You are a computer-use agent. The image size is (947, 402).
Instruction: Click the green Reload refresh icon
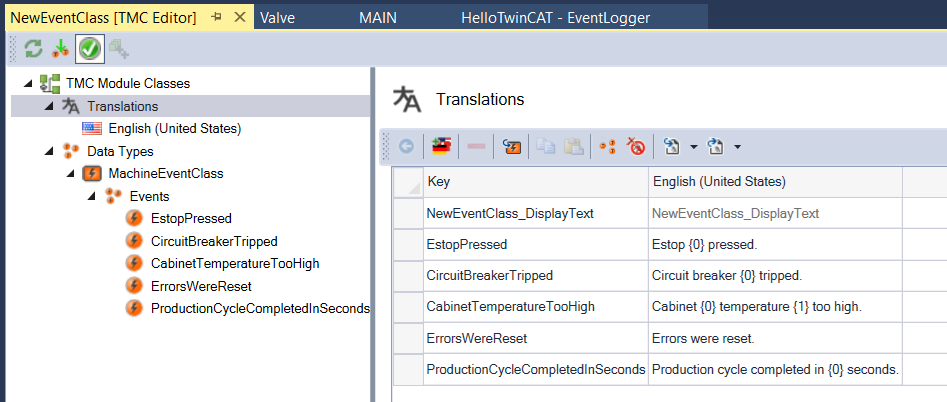(x=33, y=48)
